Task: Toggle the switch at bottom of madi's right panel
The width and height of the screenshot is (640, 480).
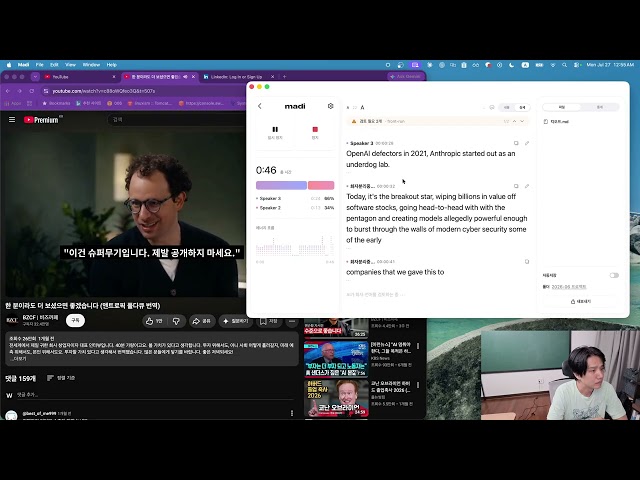Action: [614, 276]
